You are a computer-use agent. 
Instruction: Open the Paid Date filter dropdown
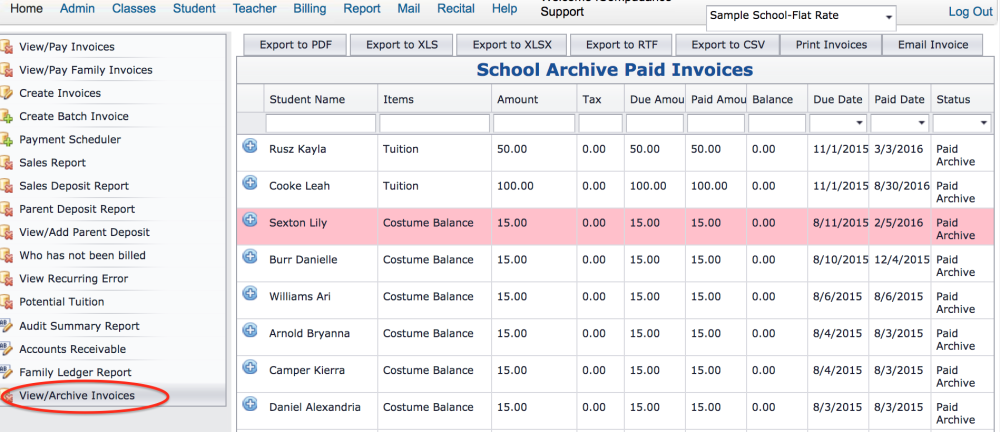[x=921, y=123]
